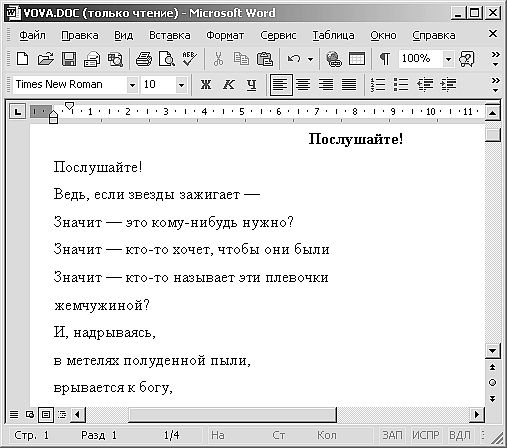Toggle italic (К) formatting

click(229, 85)
